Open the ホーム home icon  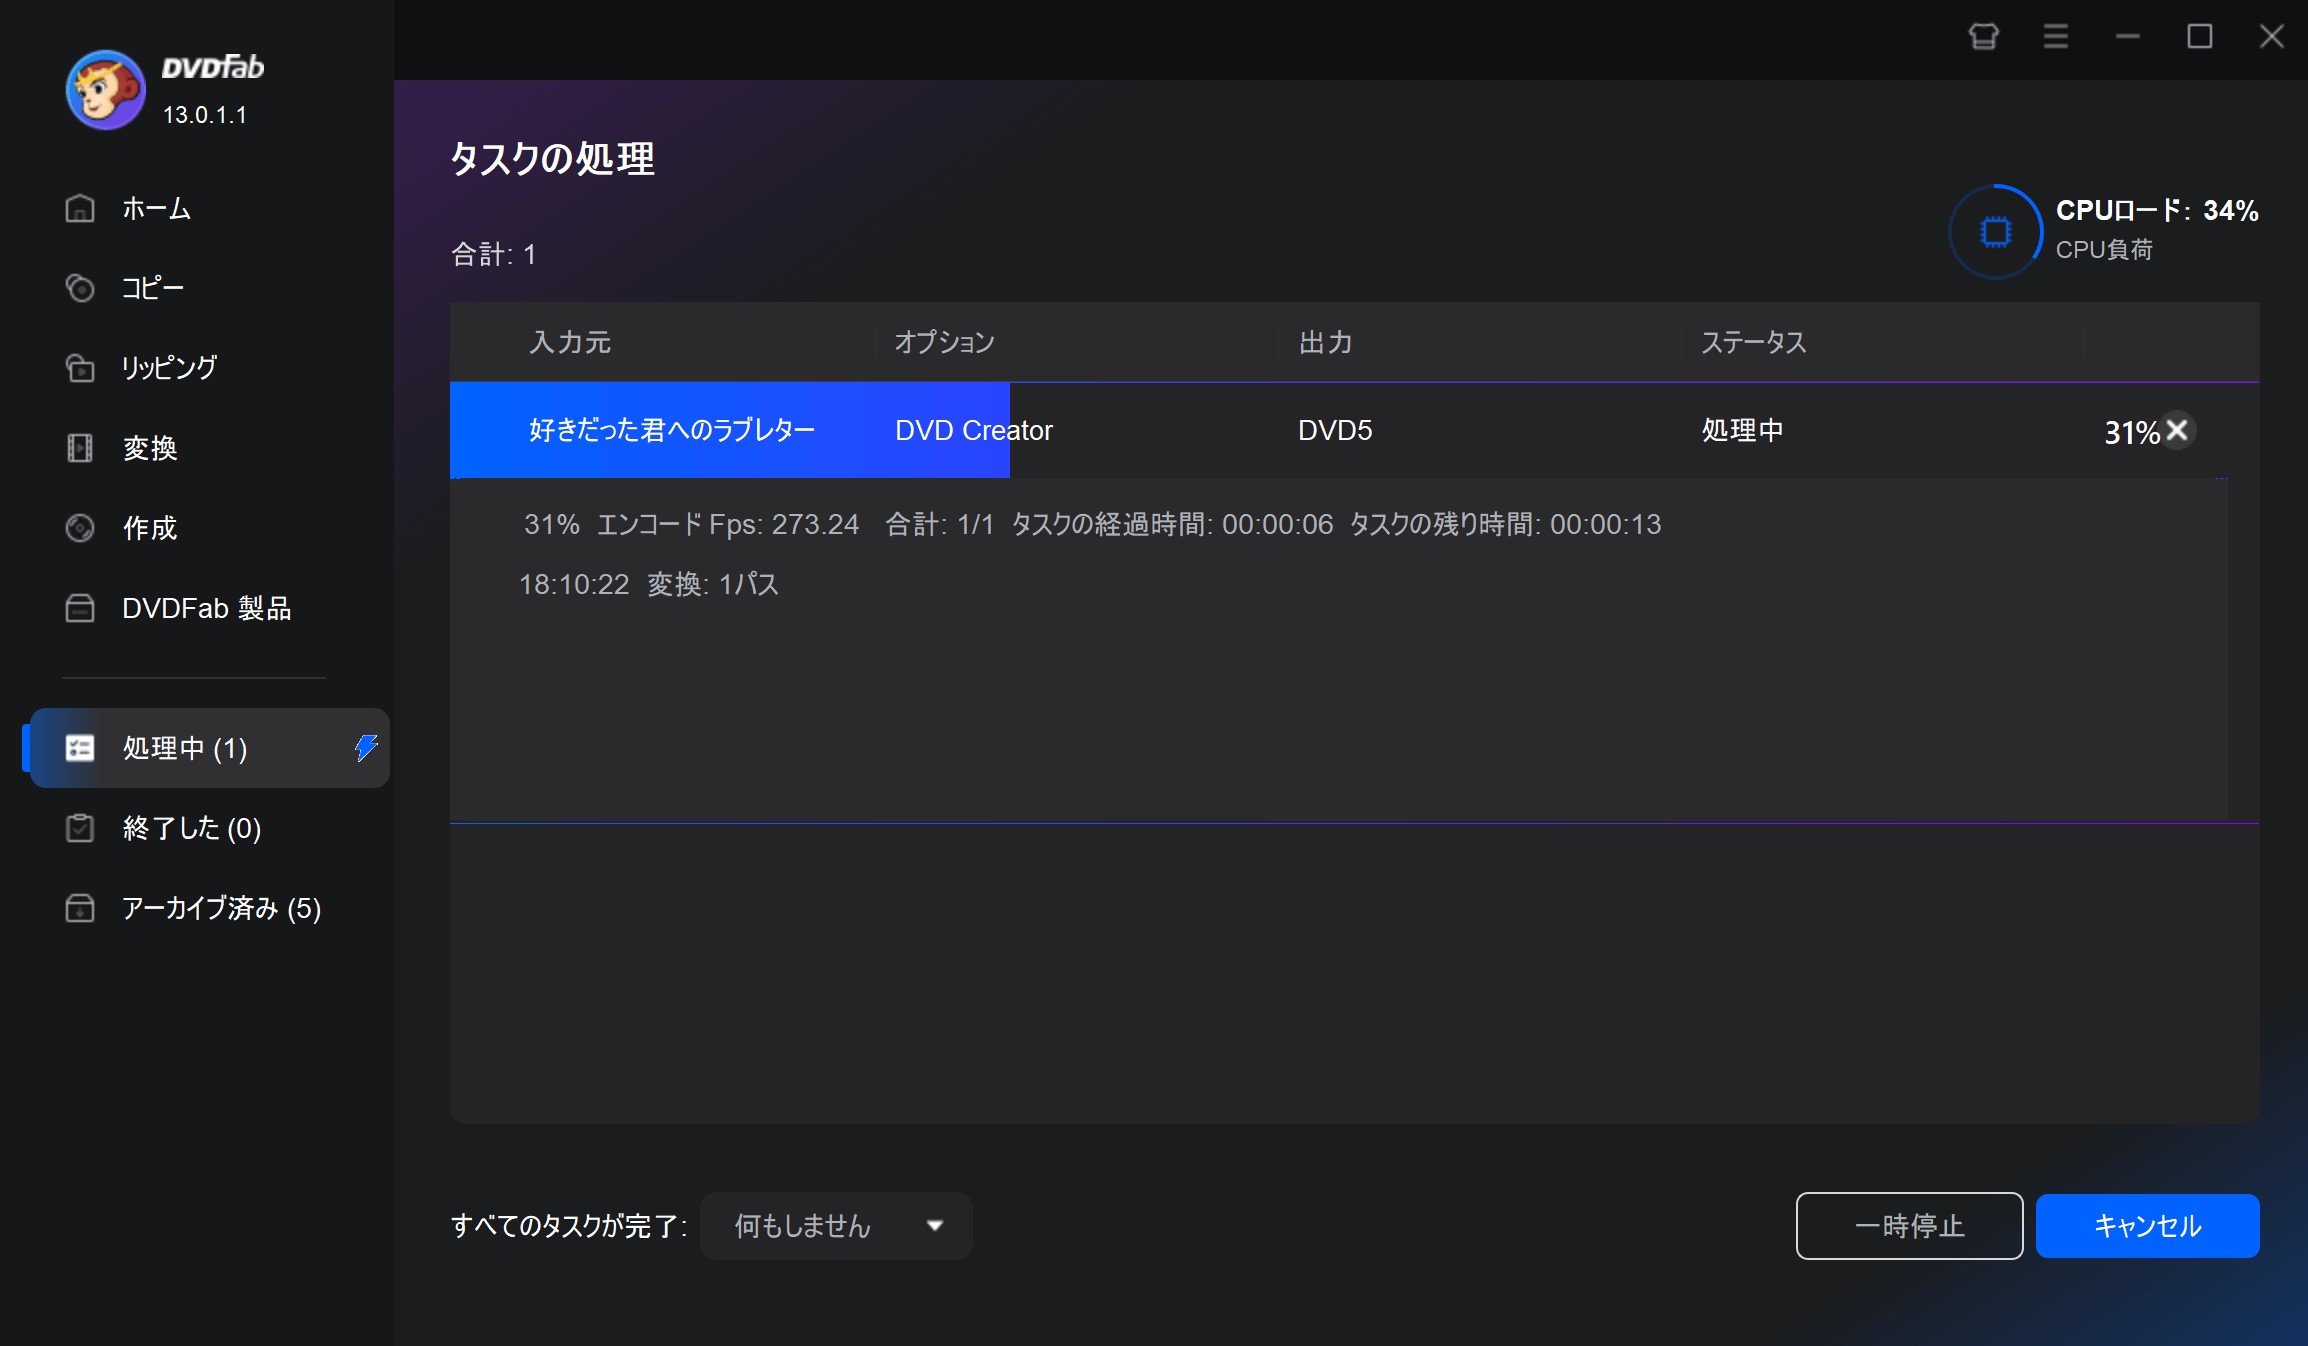click(x=80, y=208)
